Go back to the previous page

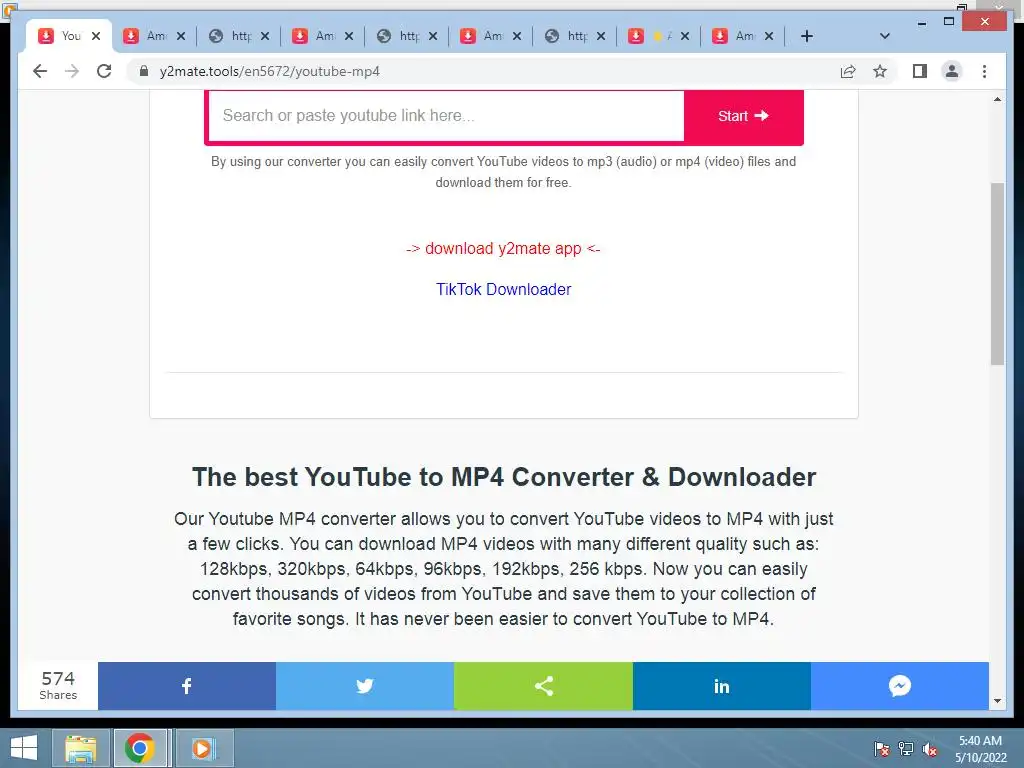40,71
